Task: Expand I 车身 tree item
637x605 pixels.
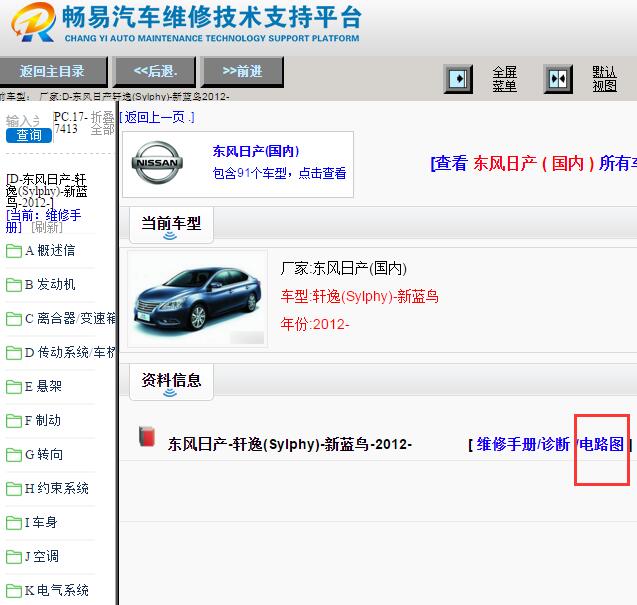Action: [41, 522]
